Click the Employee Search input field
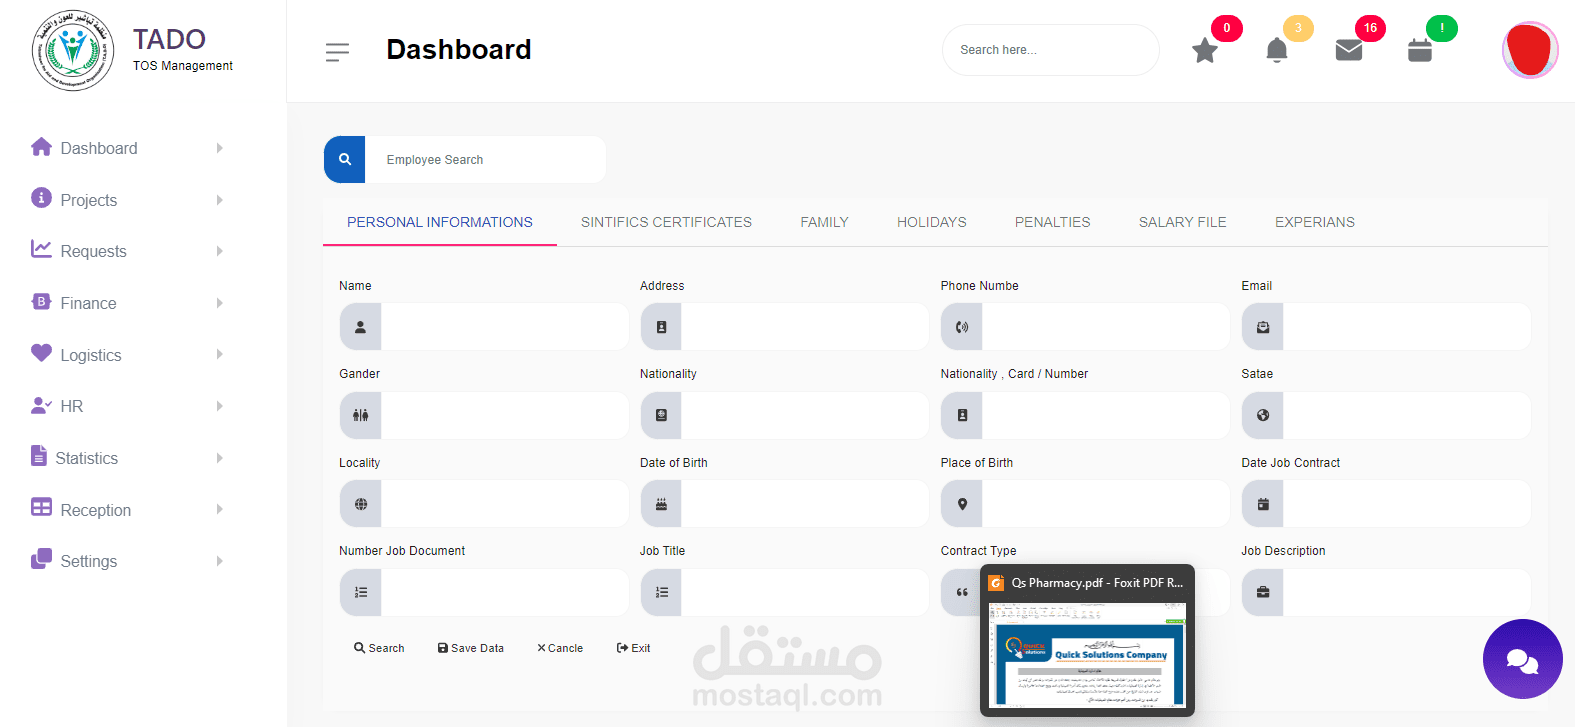Image resolution: width=1575 pixels, height=727 pixels. (x=485, y=159)
